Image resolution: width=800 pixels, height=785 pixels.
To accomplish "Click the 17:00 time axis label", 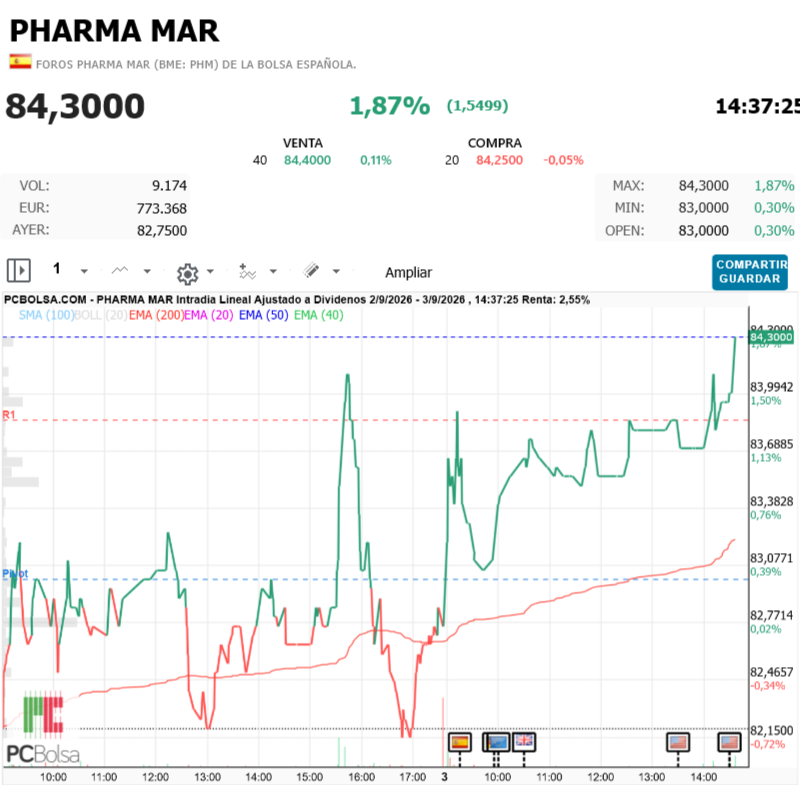I will pos(412,777).
